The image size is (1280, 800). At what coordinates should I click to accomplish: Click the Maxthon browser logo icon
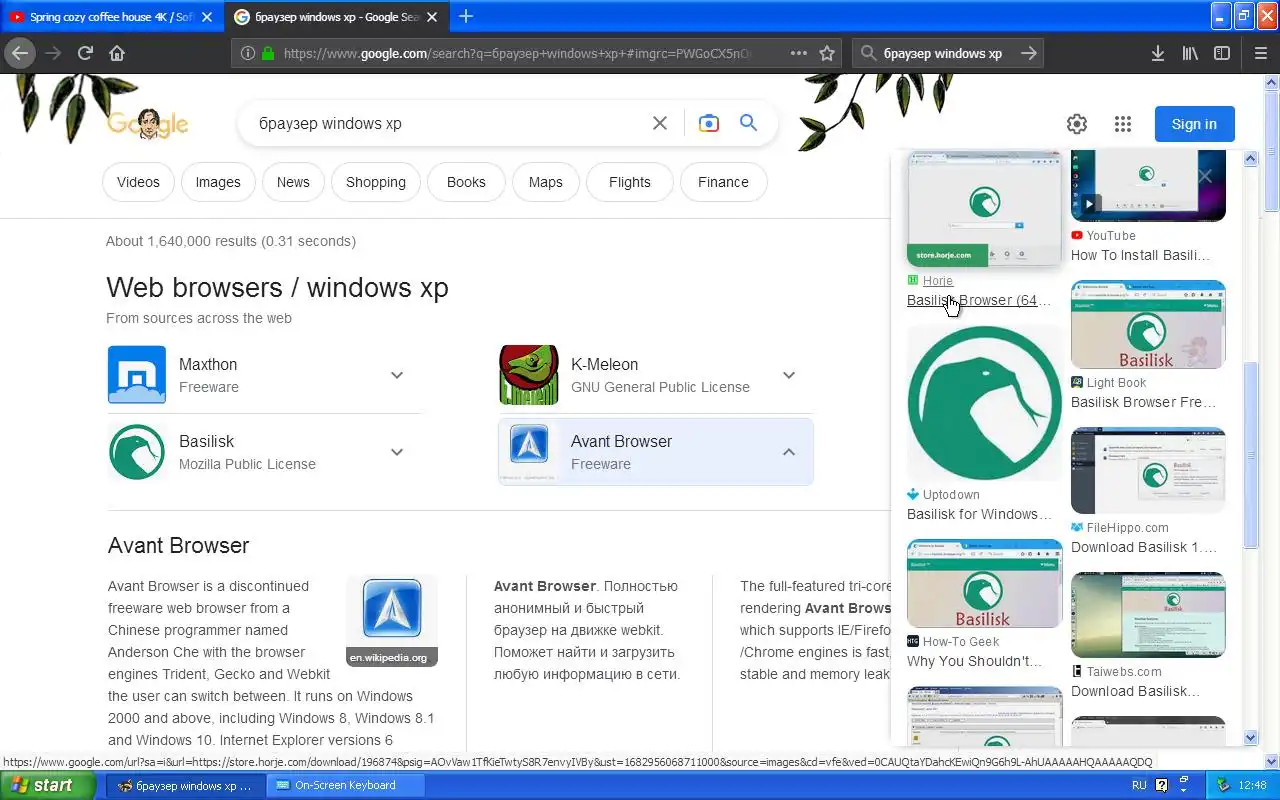(x=137, y=374)
